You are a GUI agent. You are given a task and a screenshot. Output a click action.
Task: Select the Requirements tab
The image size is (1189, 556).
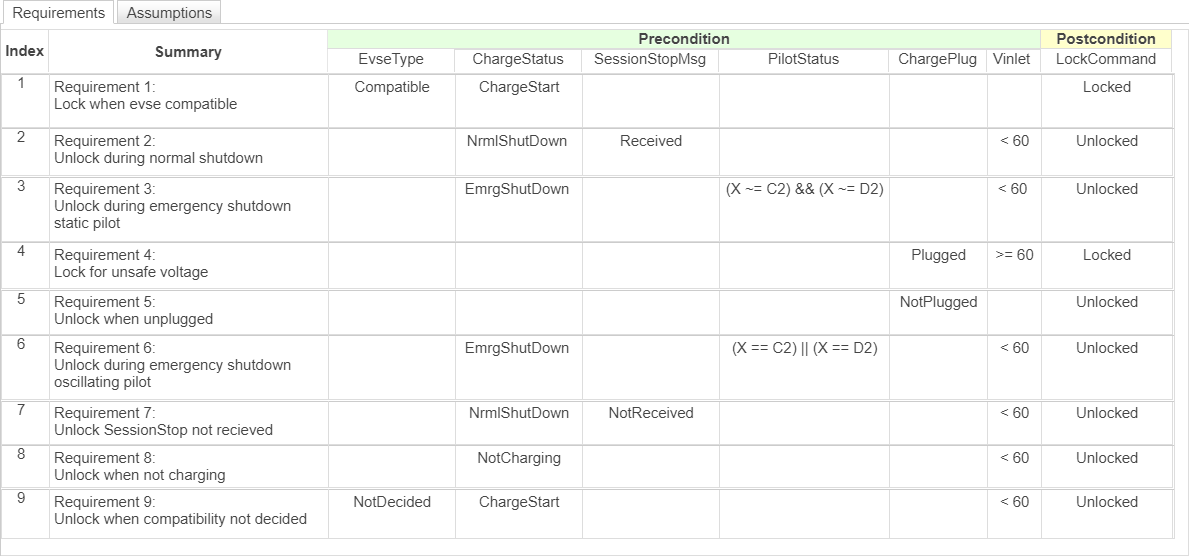(58, 13)
